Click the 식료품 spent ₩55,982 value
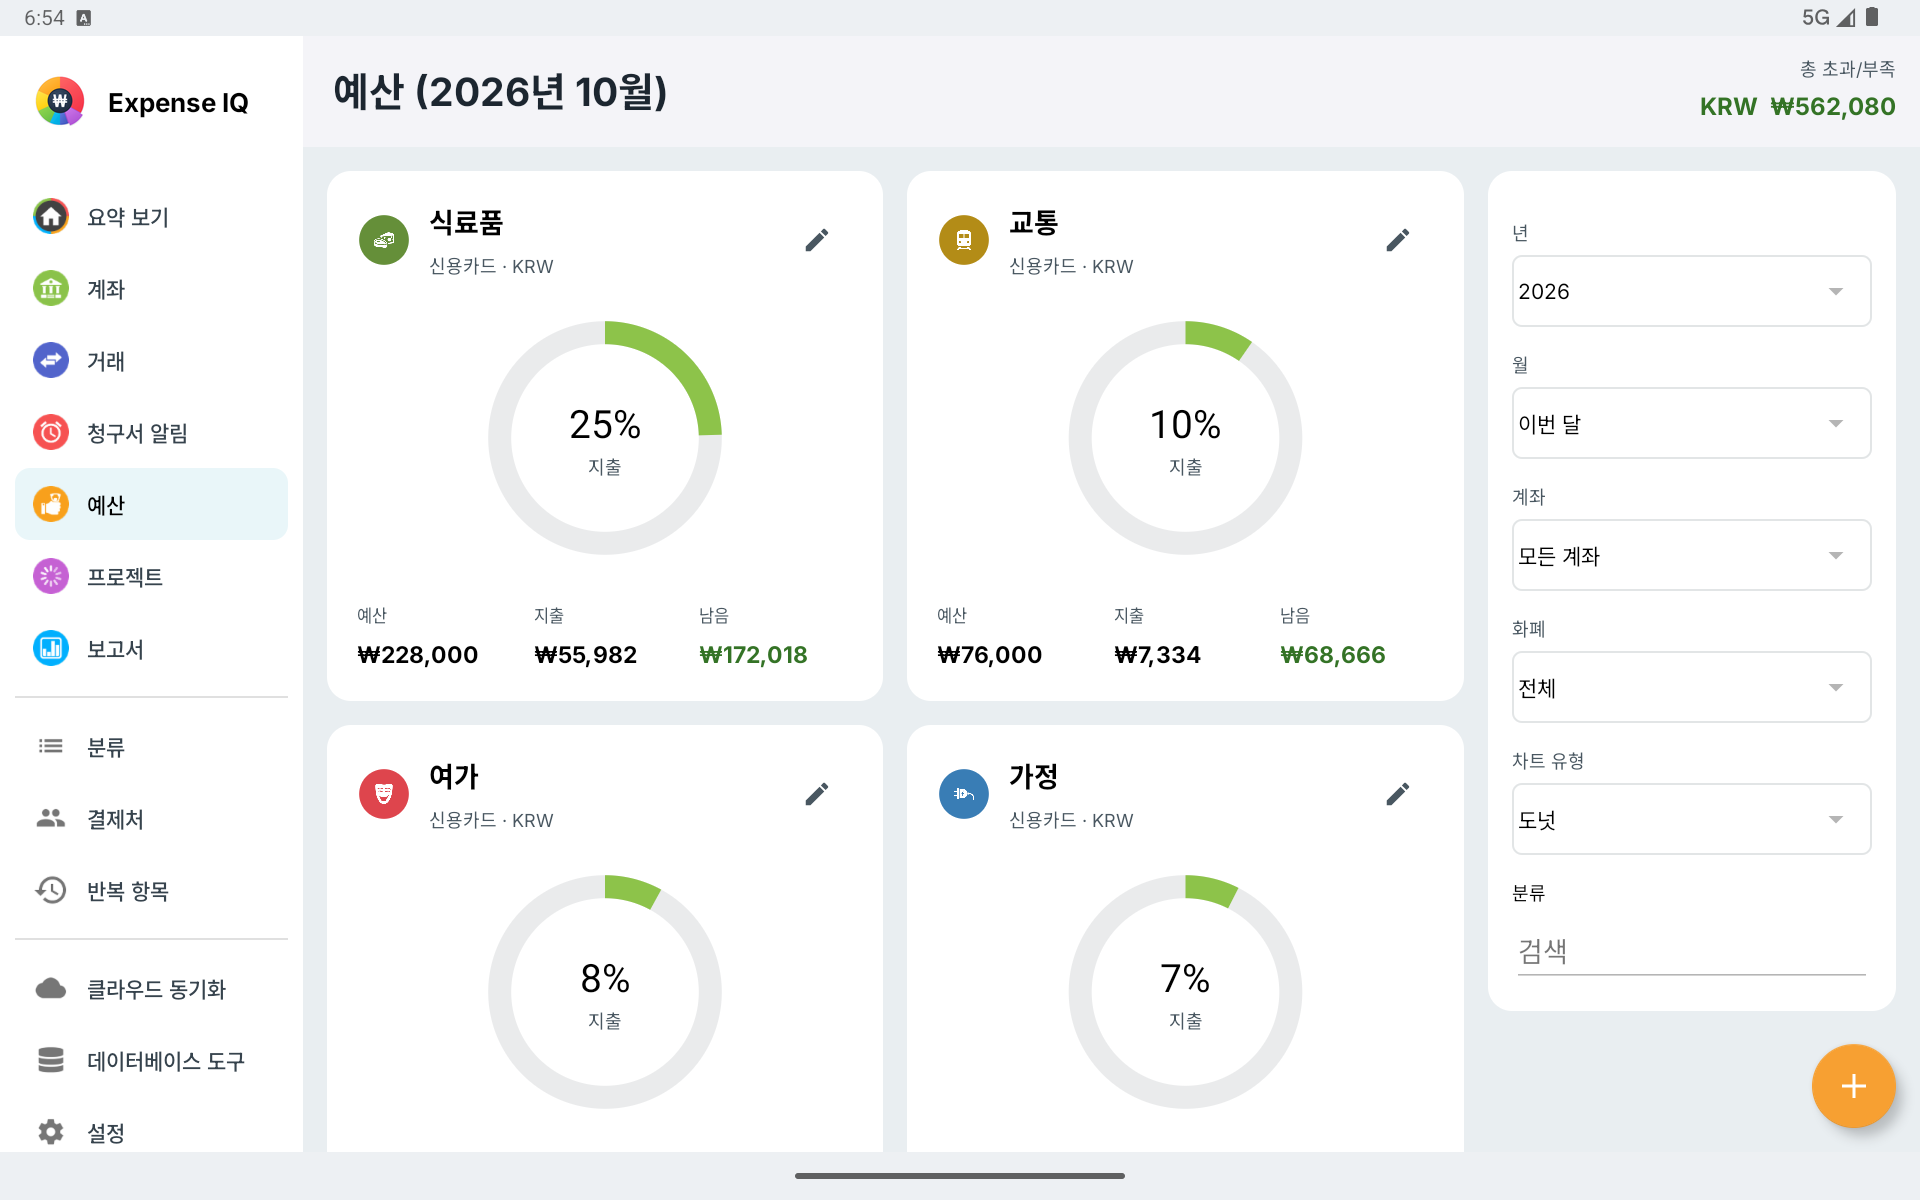The height and width of the screenshot is (1200, 1920). (585, 655)
